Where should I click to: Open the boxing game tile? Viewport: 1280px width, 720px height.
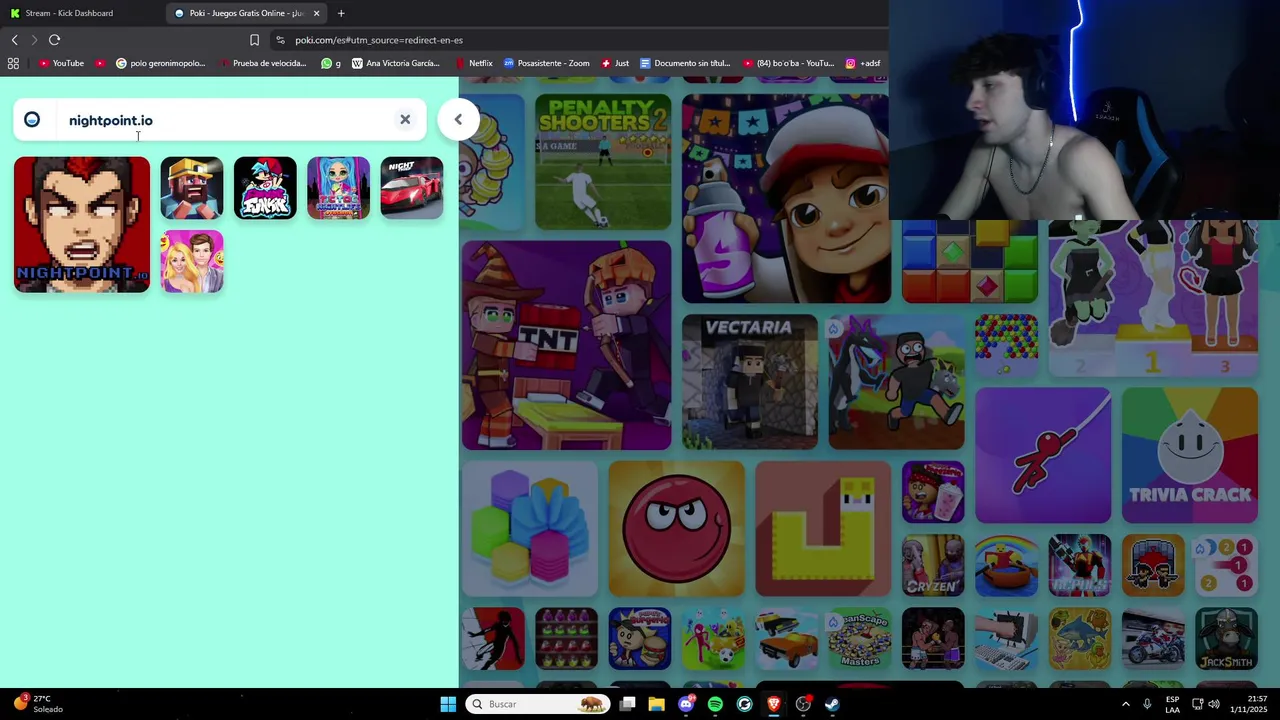coord(933,638)
